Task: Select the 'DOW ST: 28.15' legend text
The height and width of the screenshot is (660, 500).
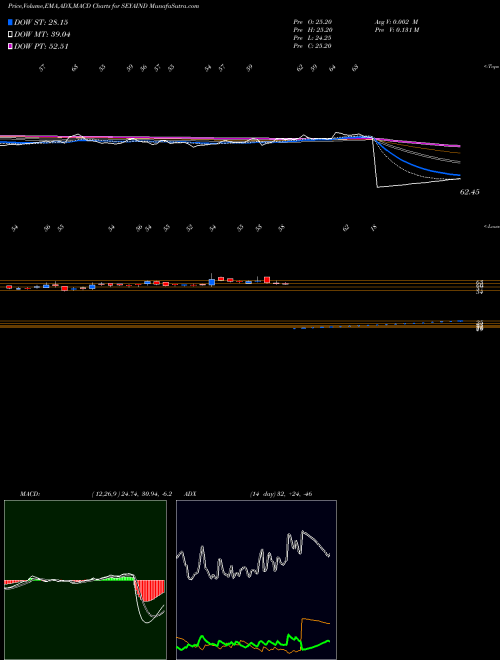Action: click(x=41, y=22)
